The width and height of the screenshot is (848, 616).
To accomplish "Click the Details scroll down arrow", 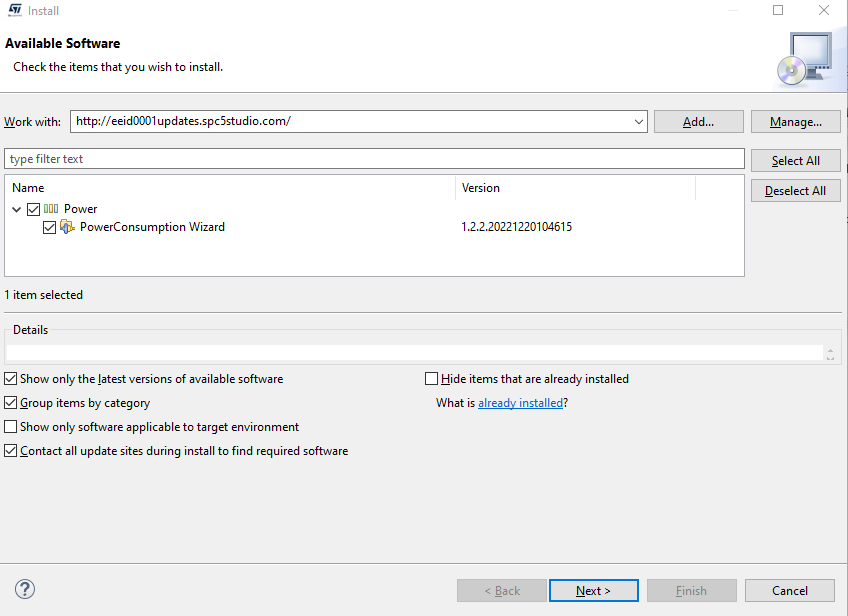I will (x=831, y=357).
